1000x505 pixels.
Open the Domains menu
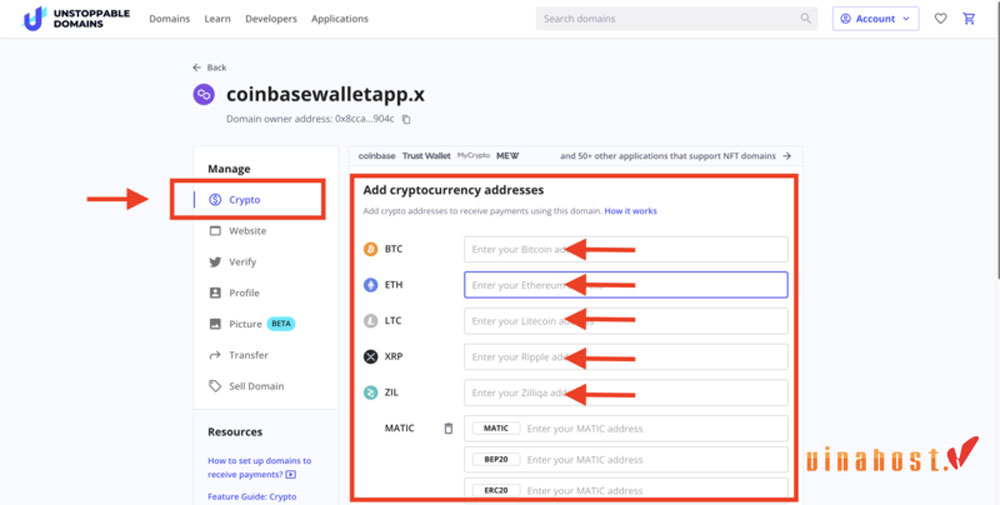coord(169,18)
